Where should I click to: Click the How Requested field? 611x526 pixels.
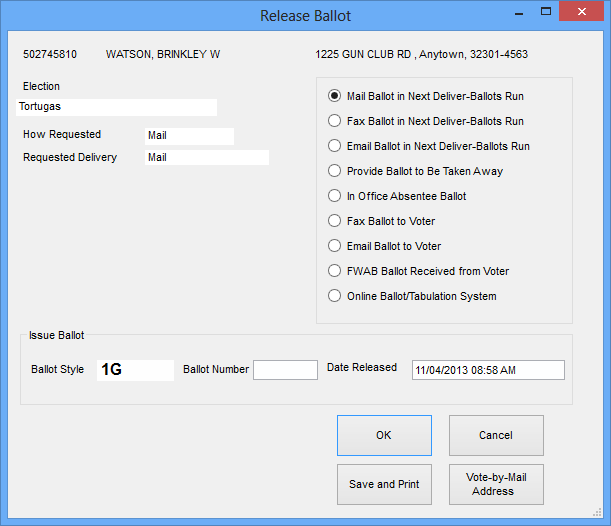[x=188, y=136]
